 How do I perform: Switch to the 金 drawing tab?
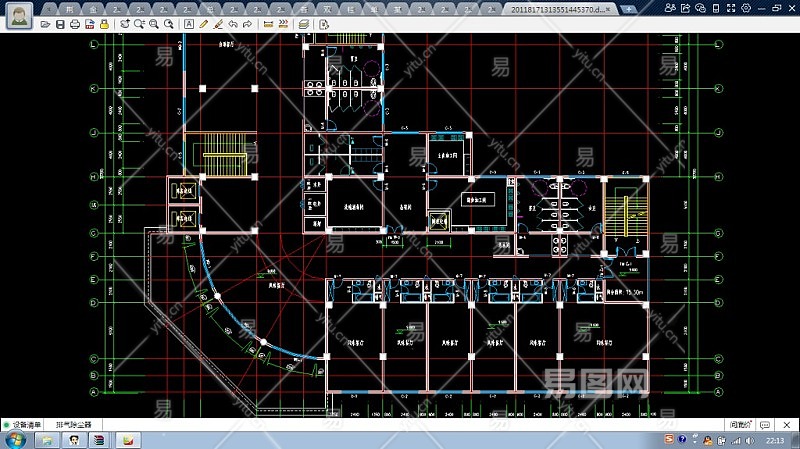point(93,9)
